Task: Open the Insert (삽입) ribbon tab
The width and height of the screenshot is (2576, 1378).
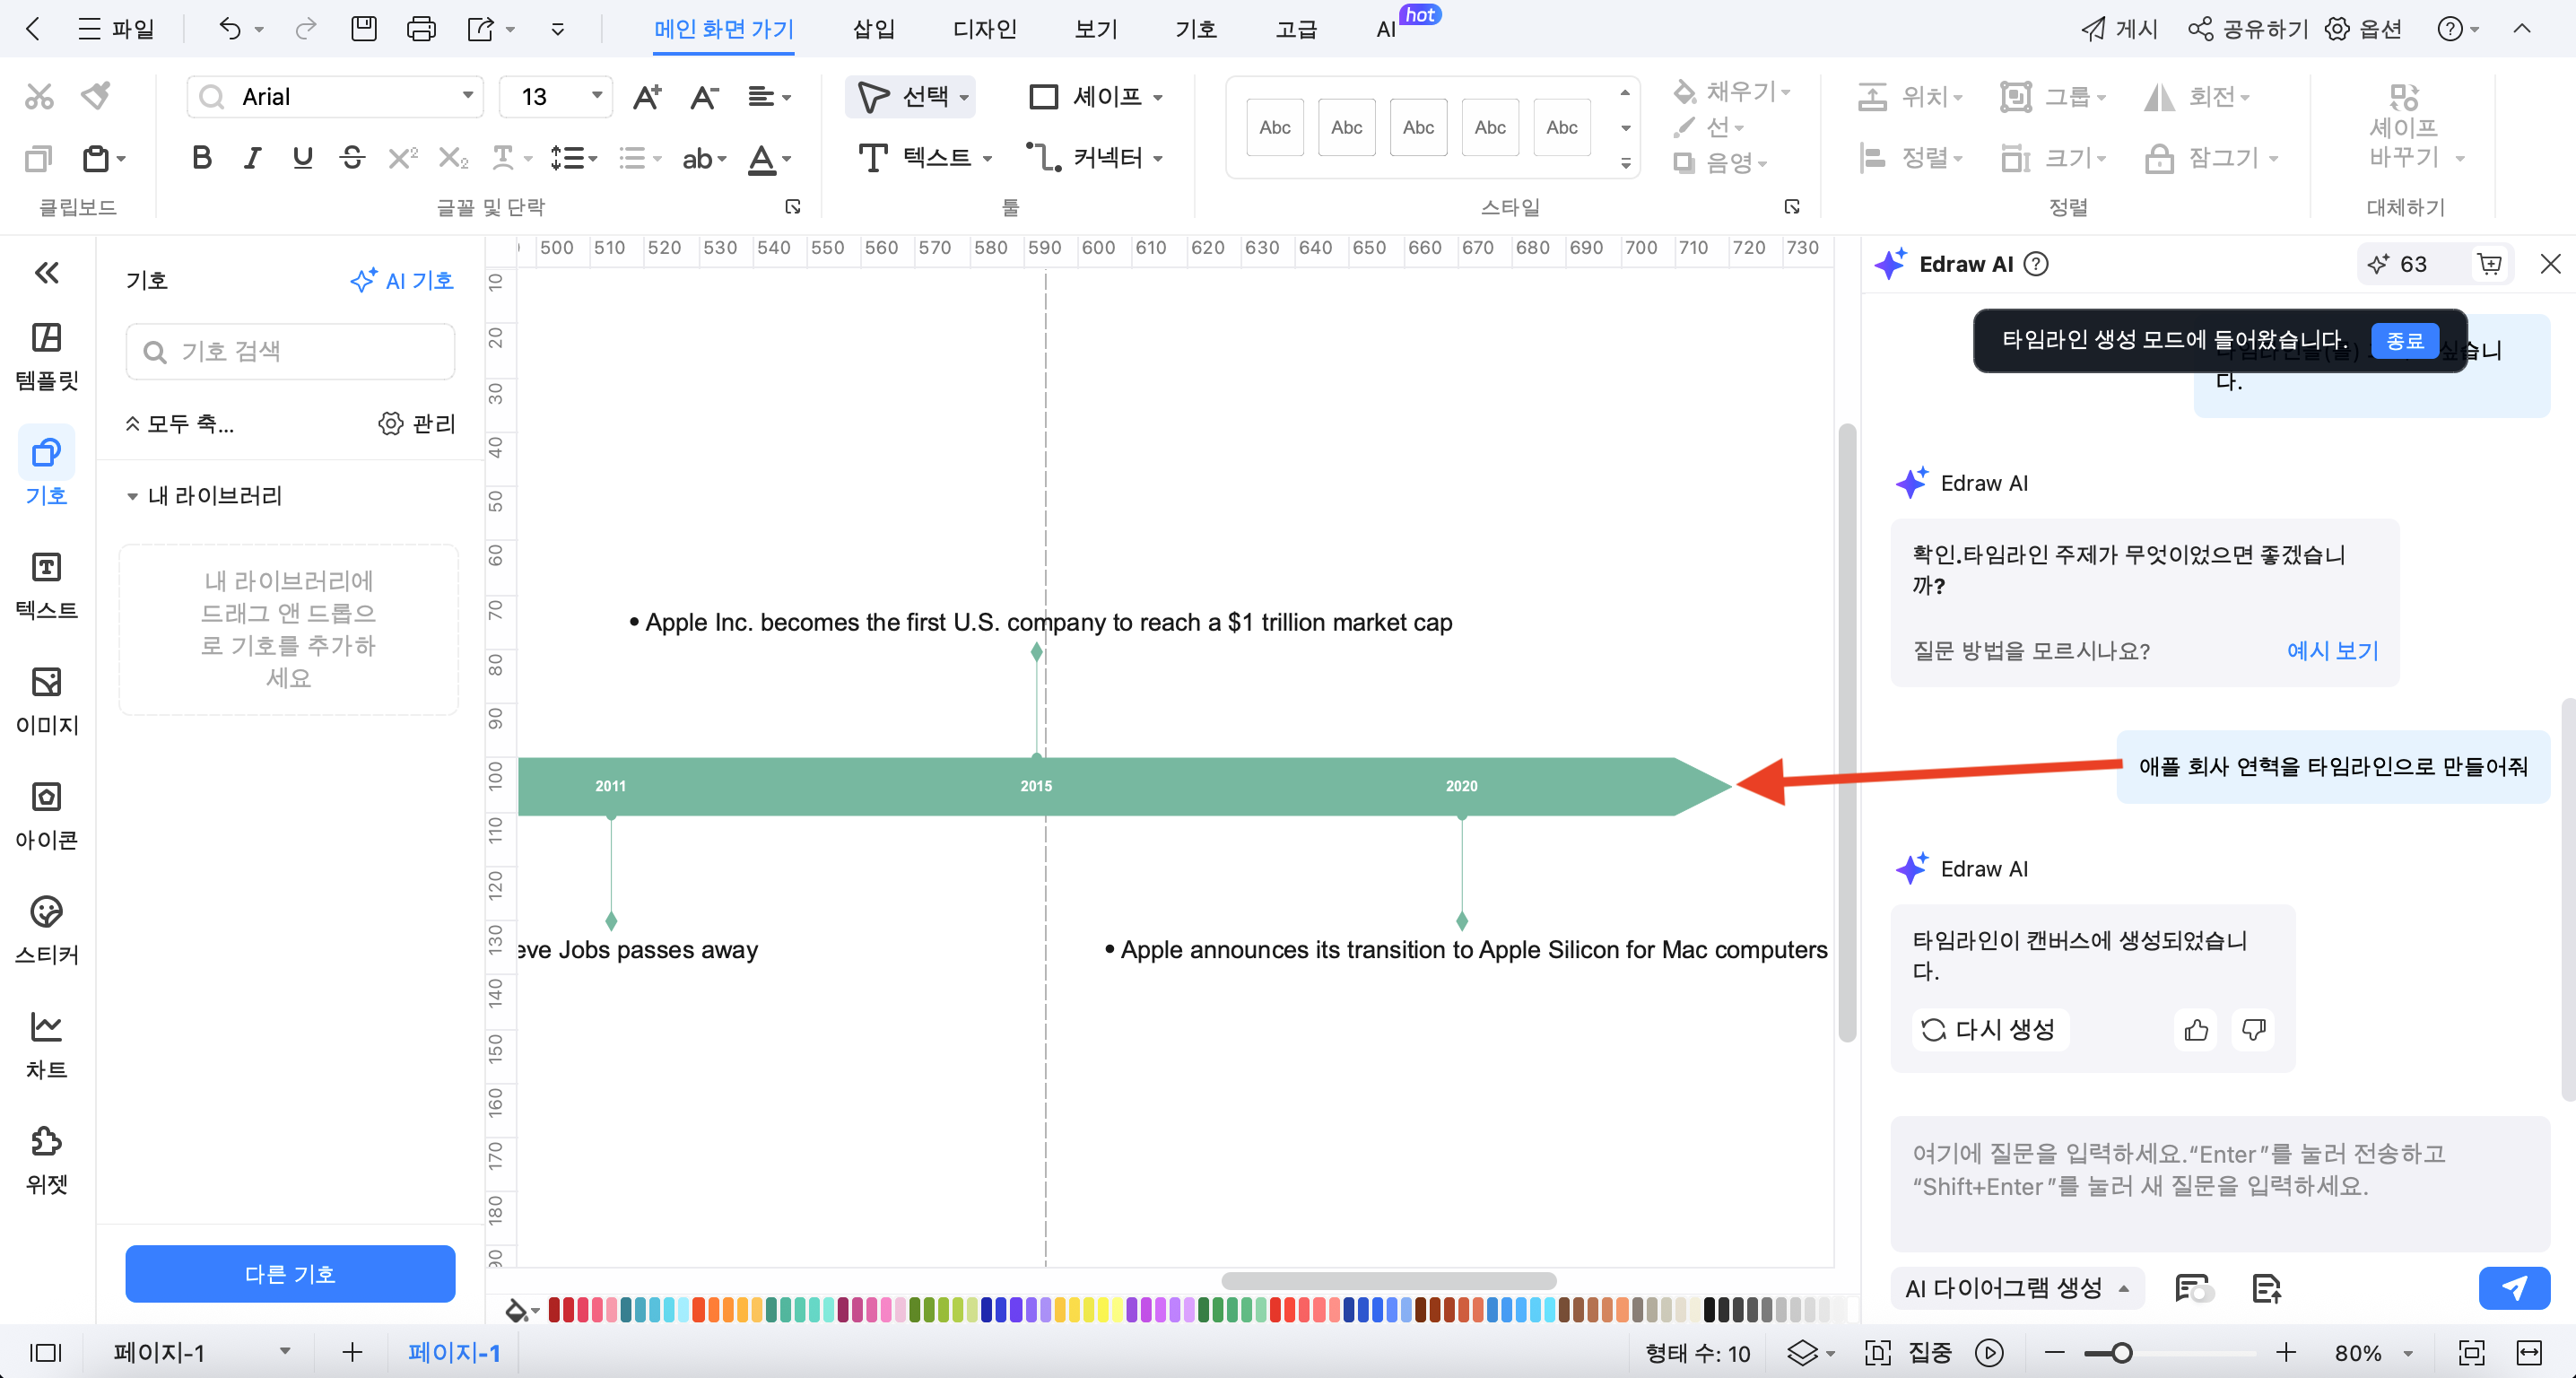Action: 873,29
